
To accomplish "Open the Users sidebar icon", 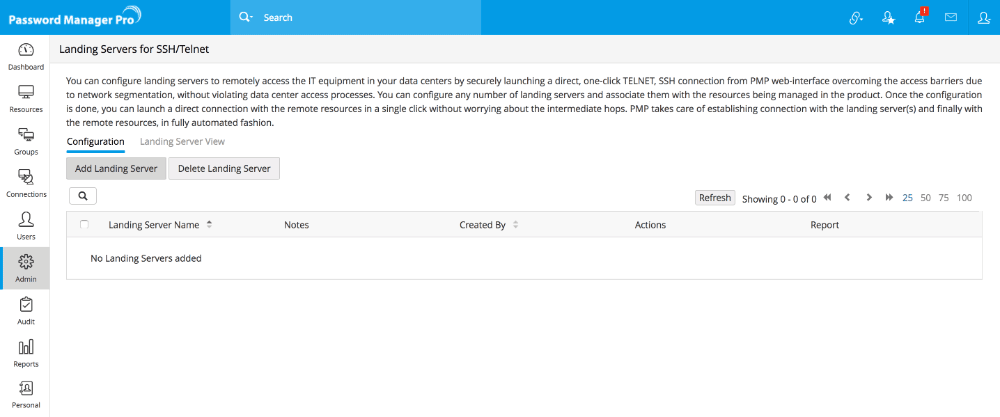I will point(26,219).
